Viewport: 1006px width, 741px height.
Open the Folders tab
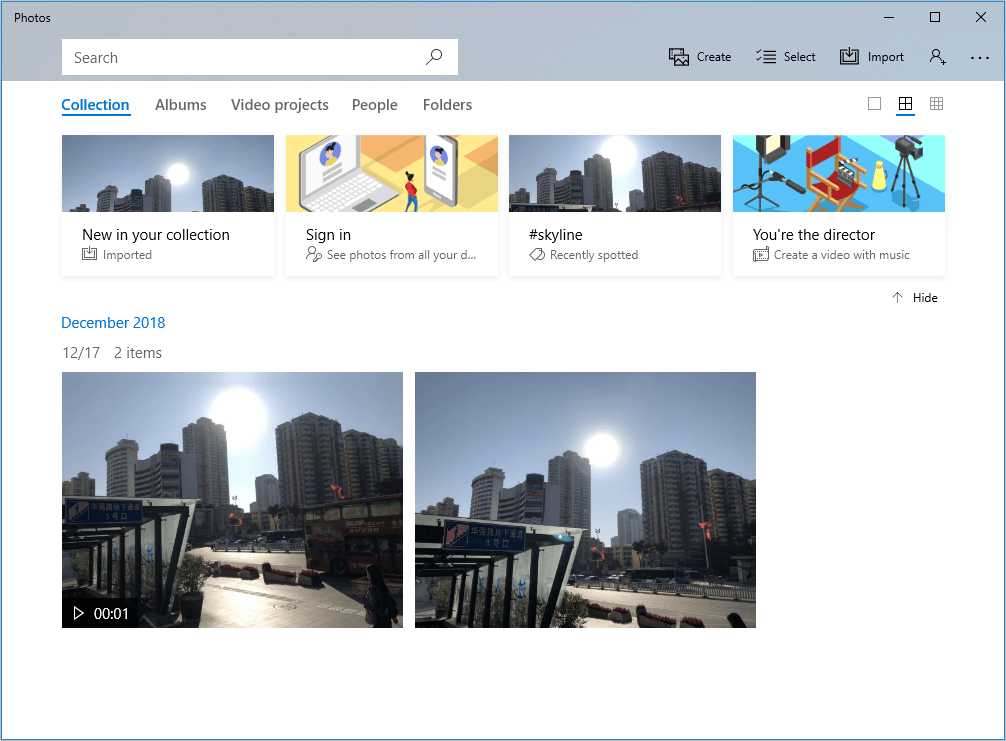(x=447, y=105)
